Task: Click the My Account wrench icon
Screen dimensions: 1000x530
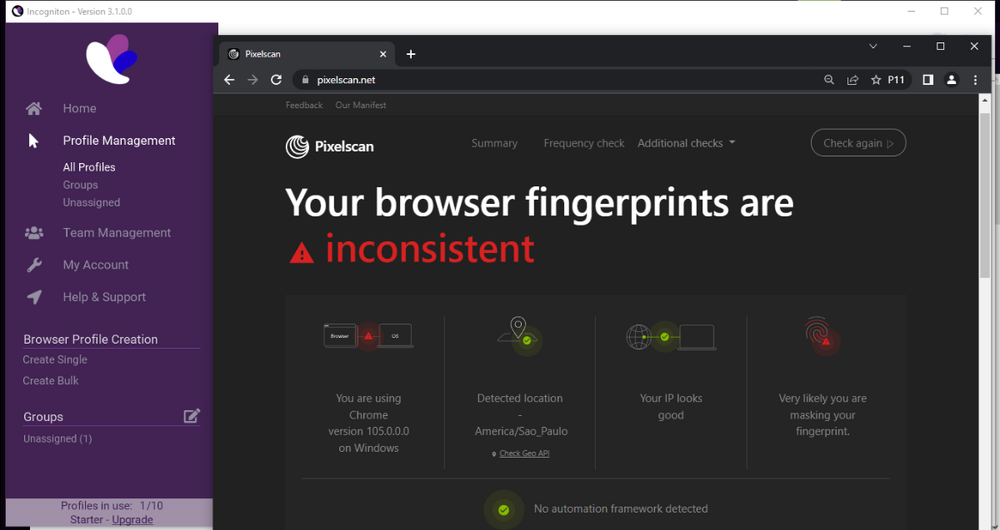Action: click(x=34, y=265)
